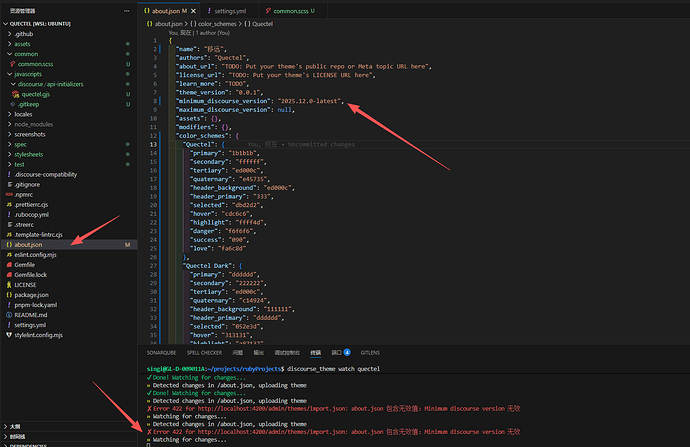
Task: Open the SPELL CHECKER panel tab
Action: (x=204, y=353)
